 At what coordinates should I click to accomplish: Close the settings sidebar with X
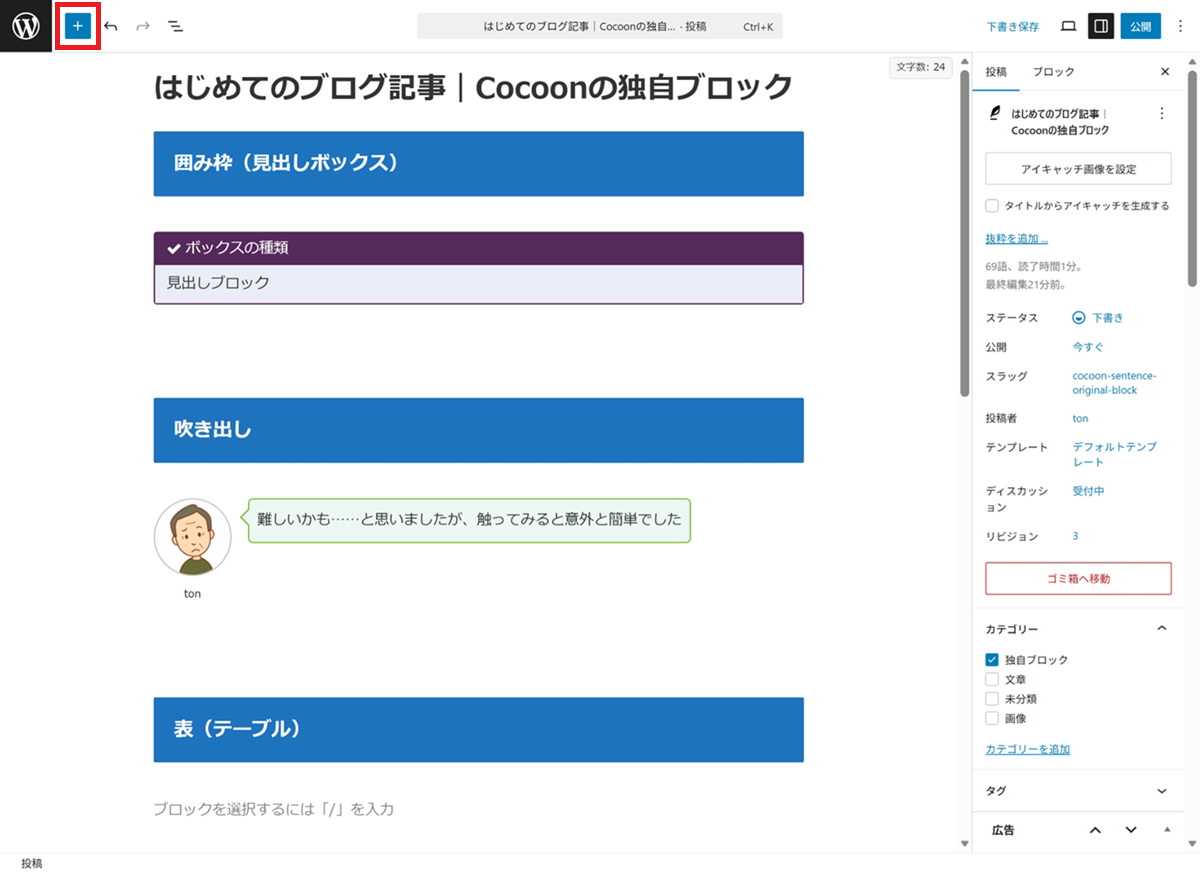click(x=1164, y=72)
